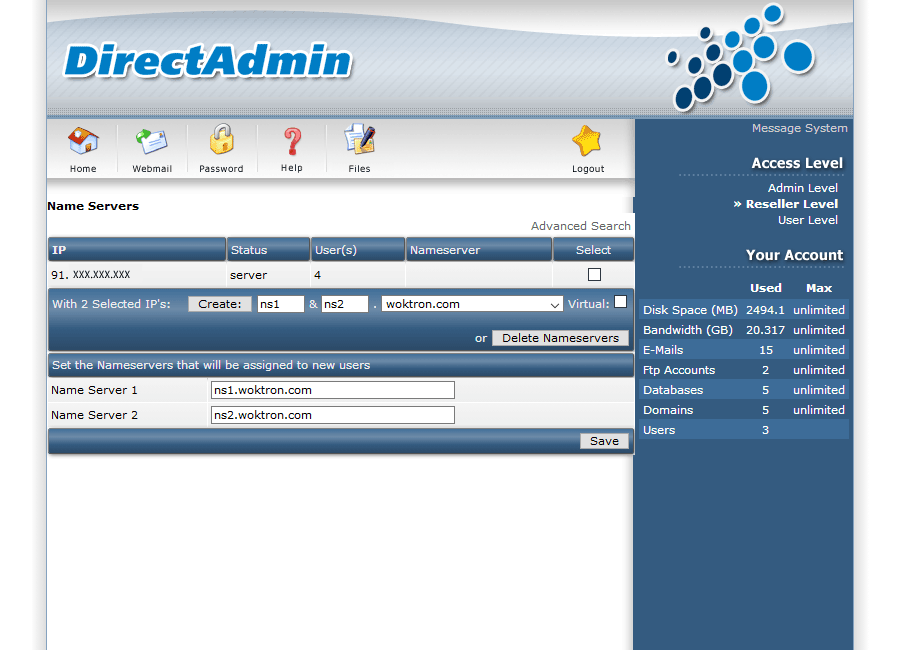This screenshot has width=900, height=650.
Task: Enable the Virtual checkbox
Action: click(x=620, y=302)
